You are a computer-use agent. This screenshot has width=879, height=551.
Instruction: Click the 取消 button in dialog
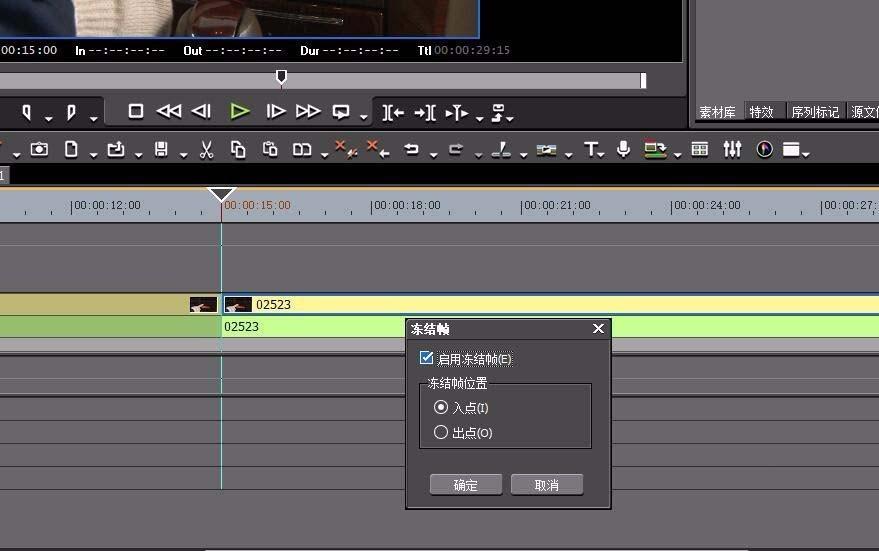pyautogui.click(x=546, y=485)
